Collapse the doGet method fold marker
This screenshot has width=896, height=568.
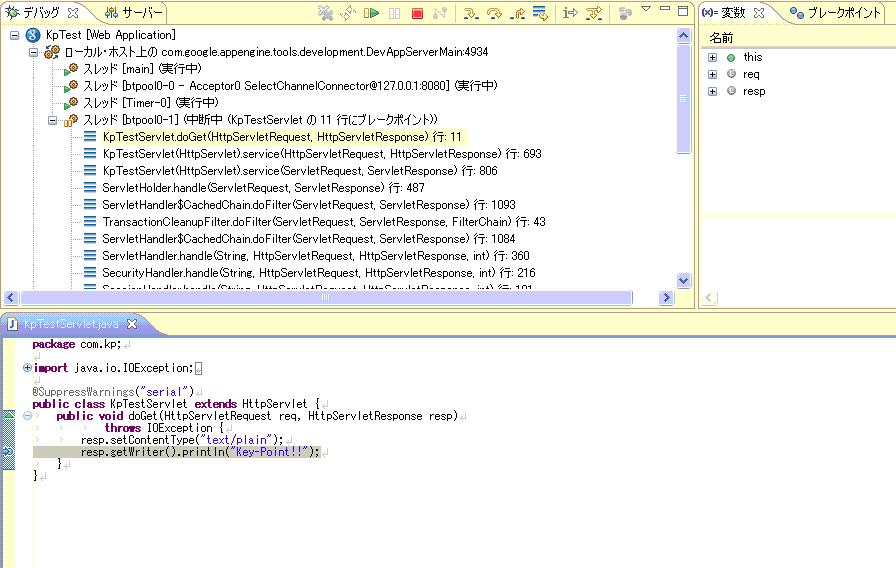(x=27, y=415)
